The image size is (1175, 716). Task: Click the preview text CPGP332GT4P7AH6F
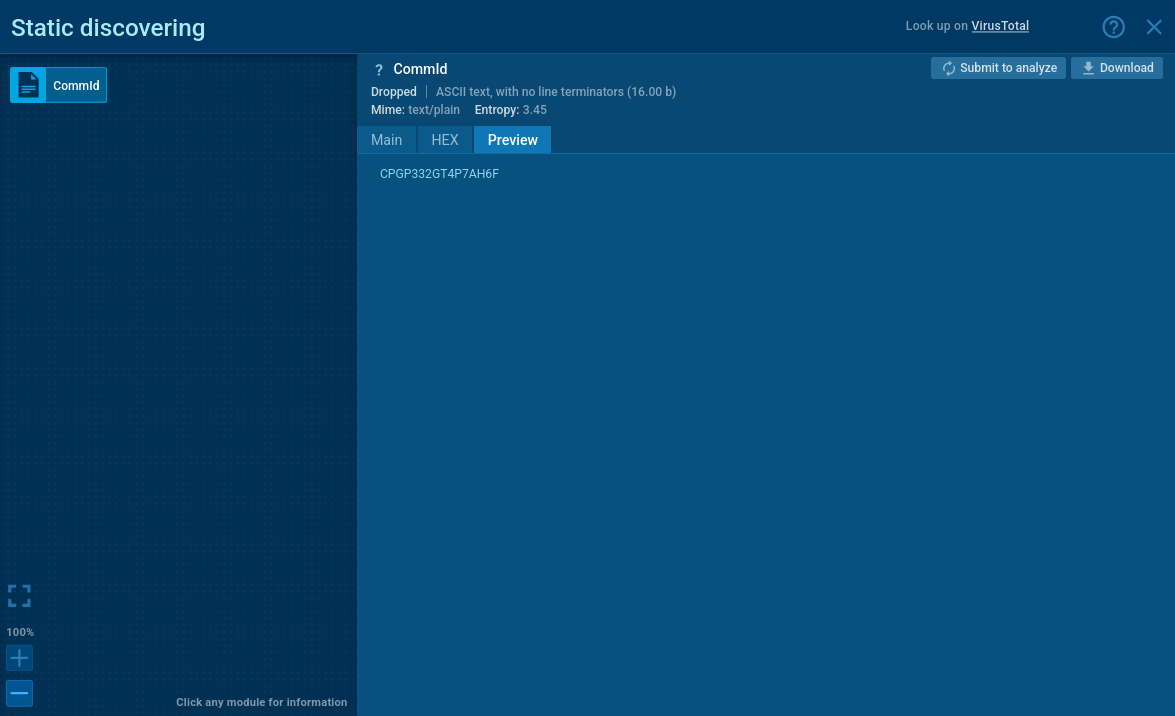[x=439, y=174]
